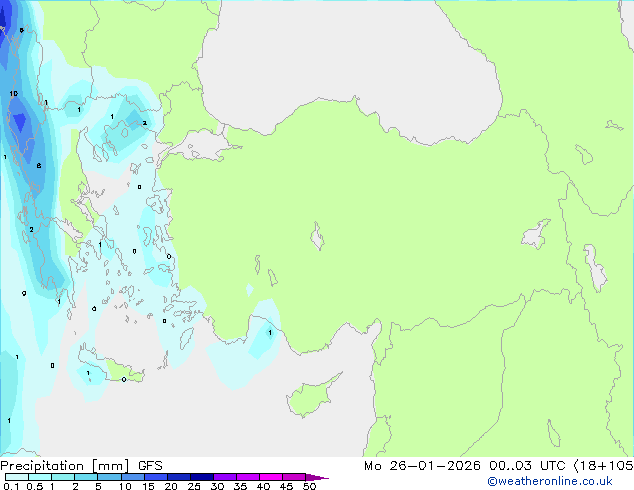The height and width of the screenshot is (490, 634).
Task: Click the 1 to 2 mm legend swatch
Action: 63,477
